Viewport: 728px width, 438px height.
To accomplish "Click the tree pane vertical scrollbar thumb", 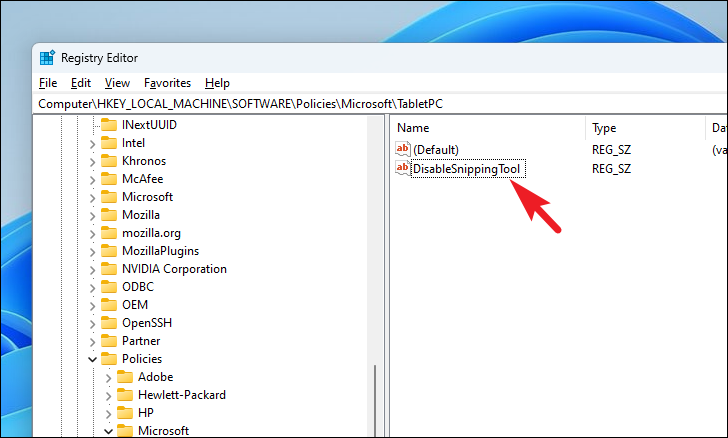I will 375,400.
